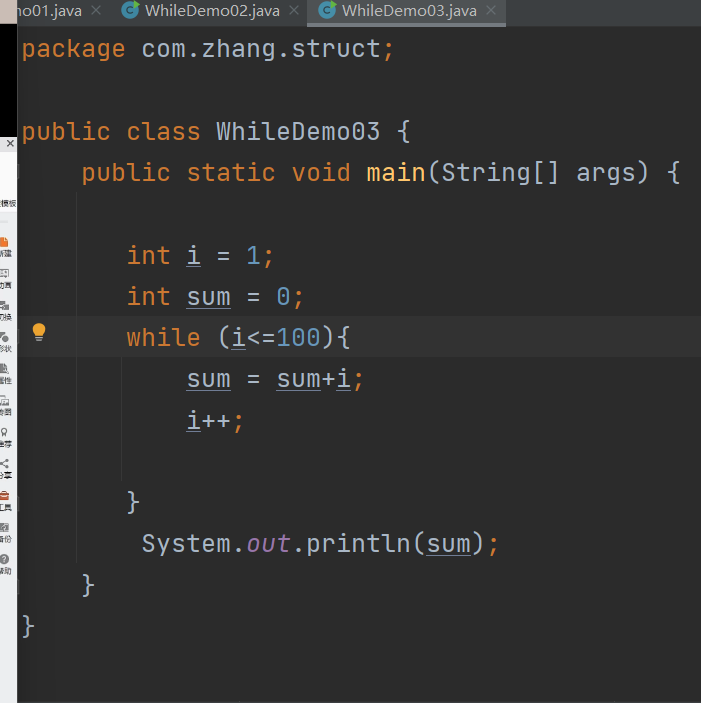Viewport: 701px width, 703px height.
Task: Select the WhileDemo03.java tab
Action: tap(407, 11)
